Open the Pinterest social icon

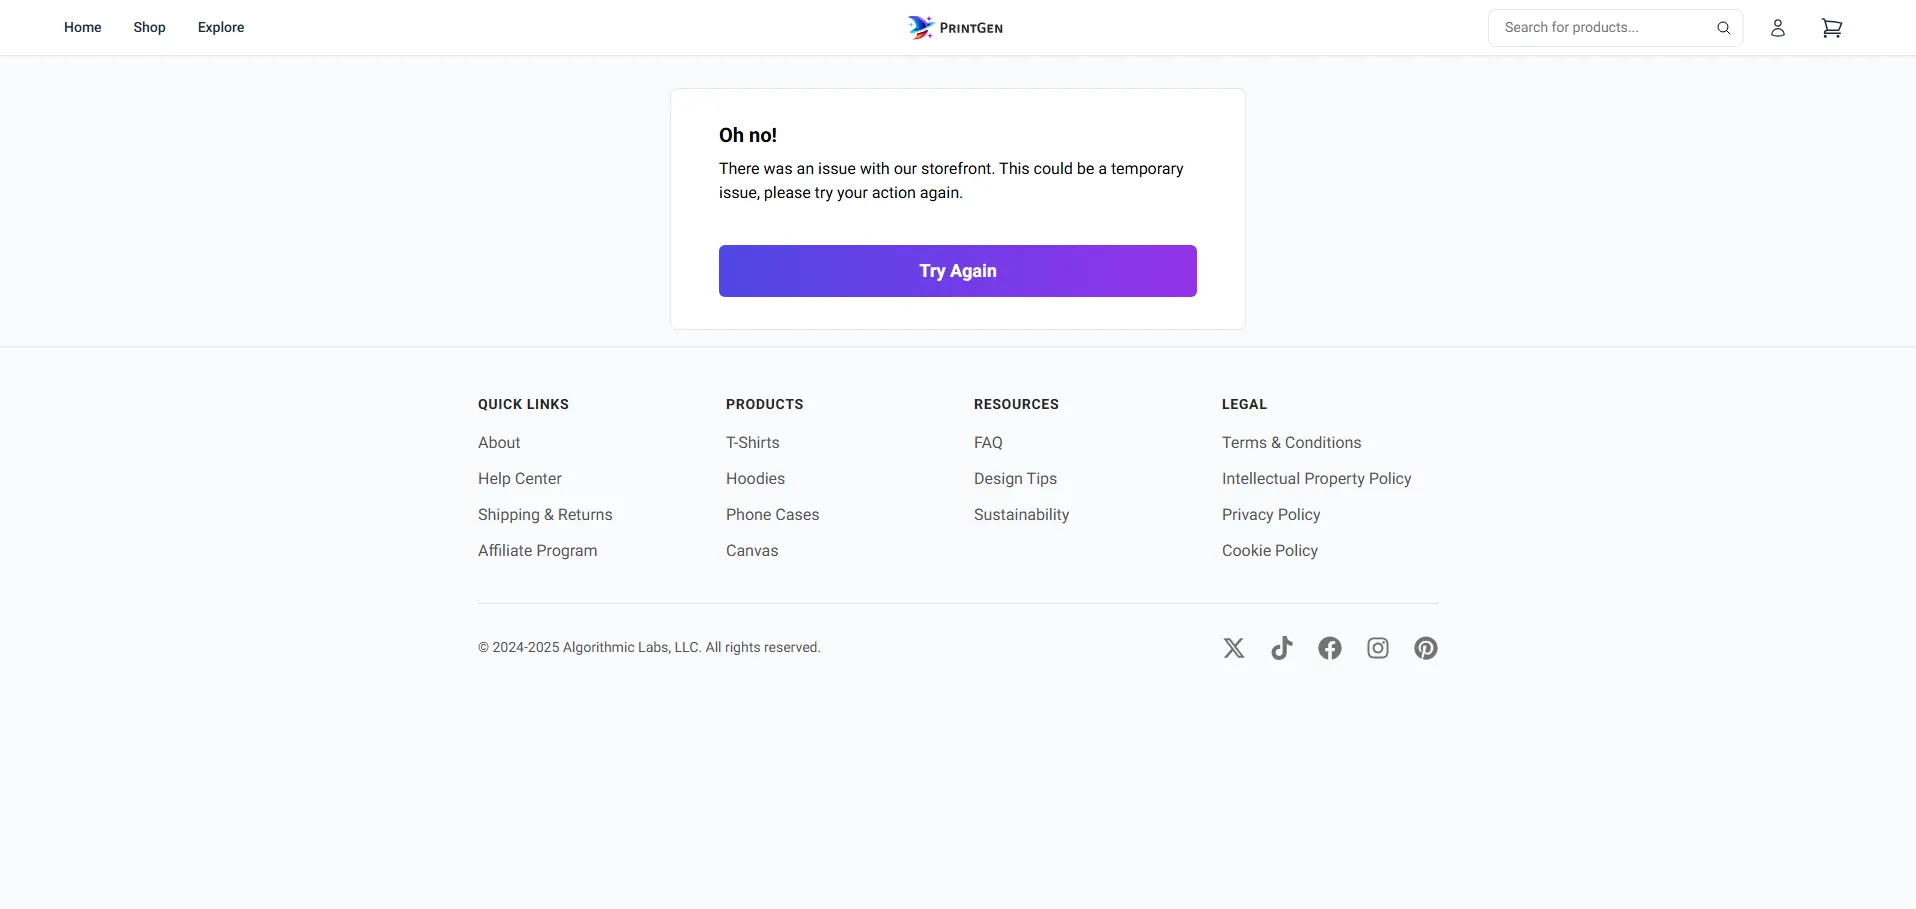1425,648
